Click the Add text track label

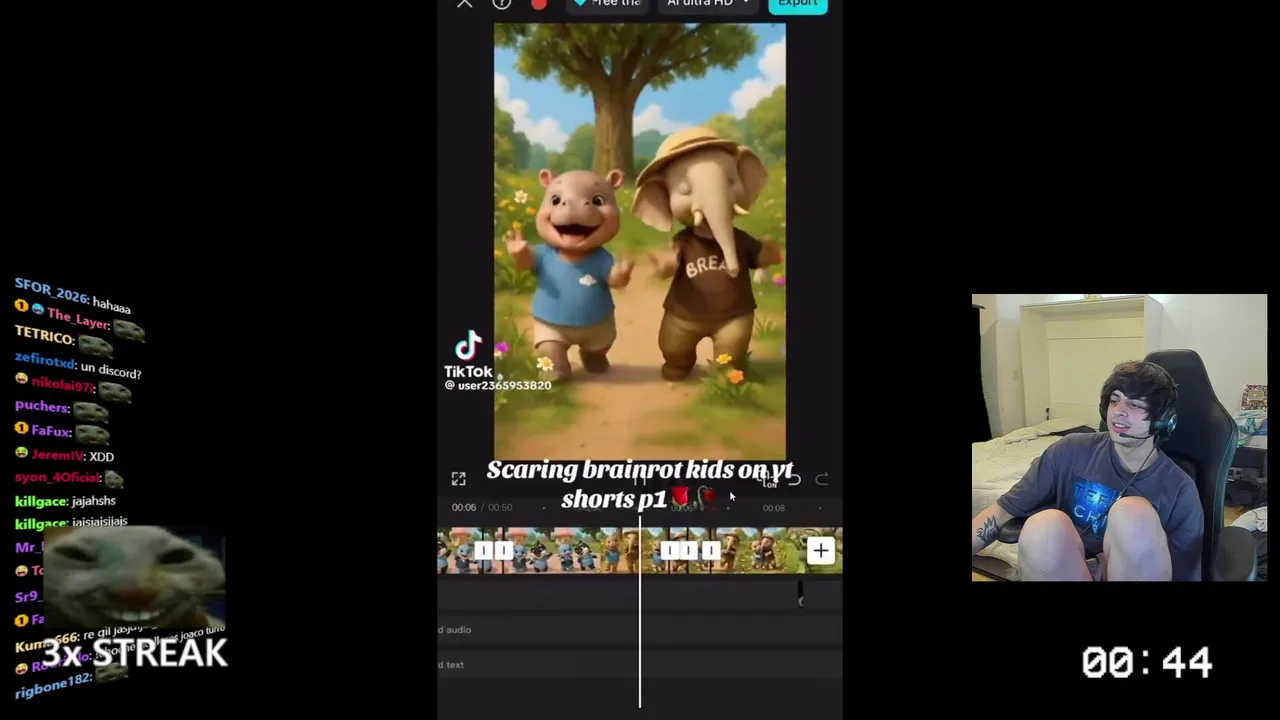click(451, 665)
